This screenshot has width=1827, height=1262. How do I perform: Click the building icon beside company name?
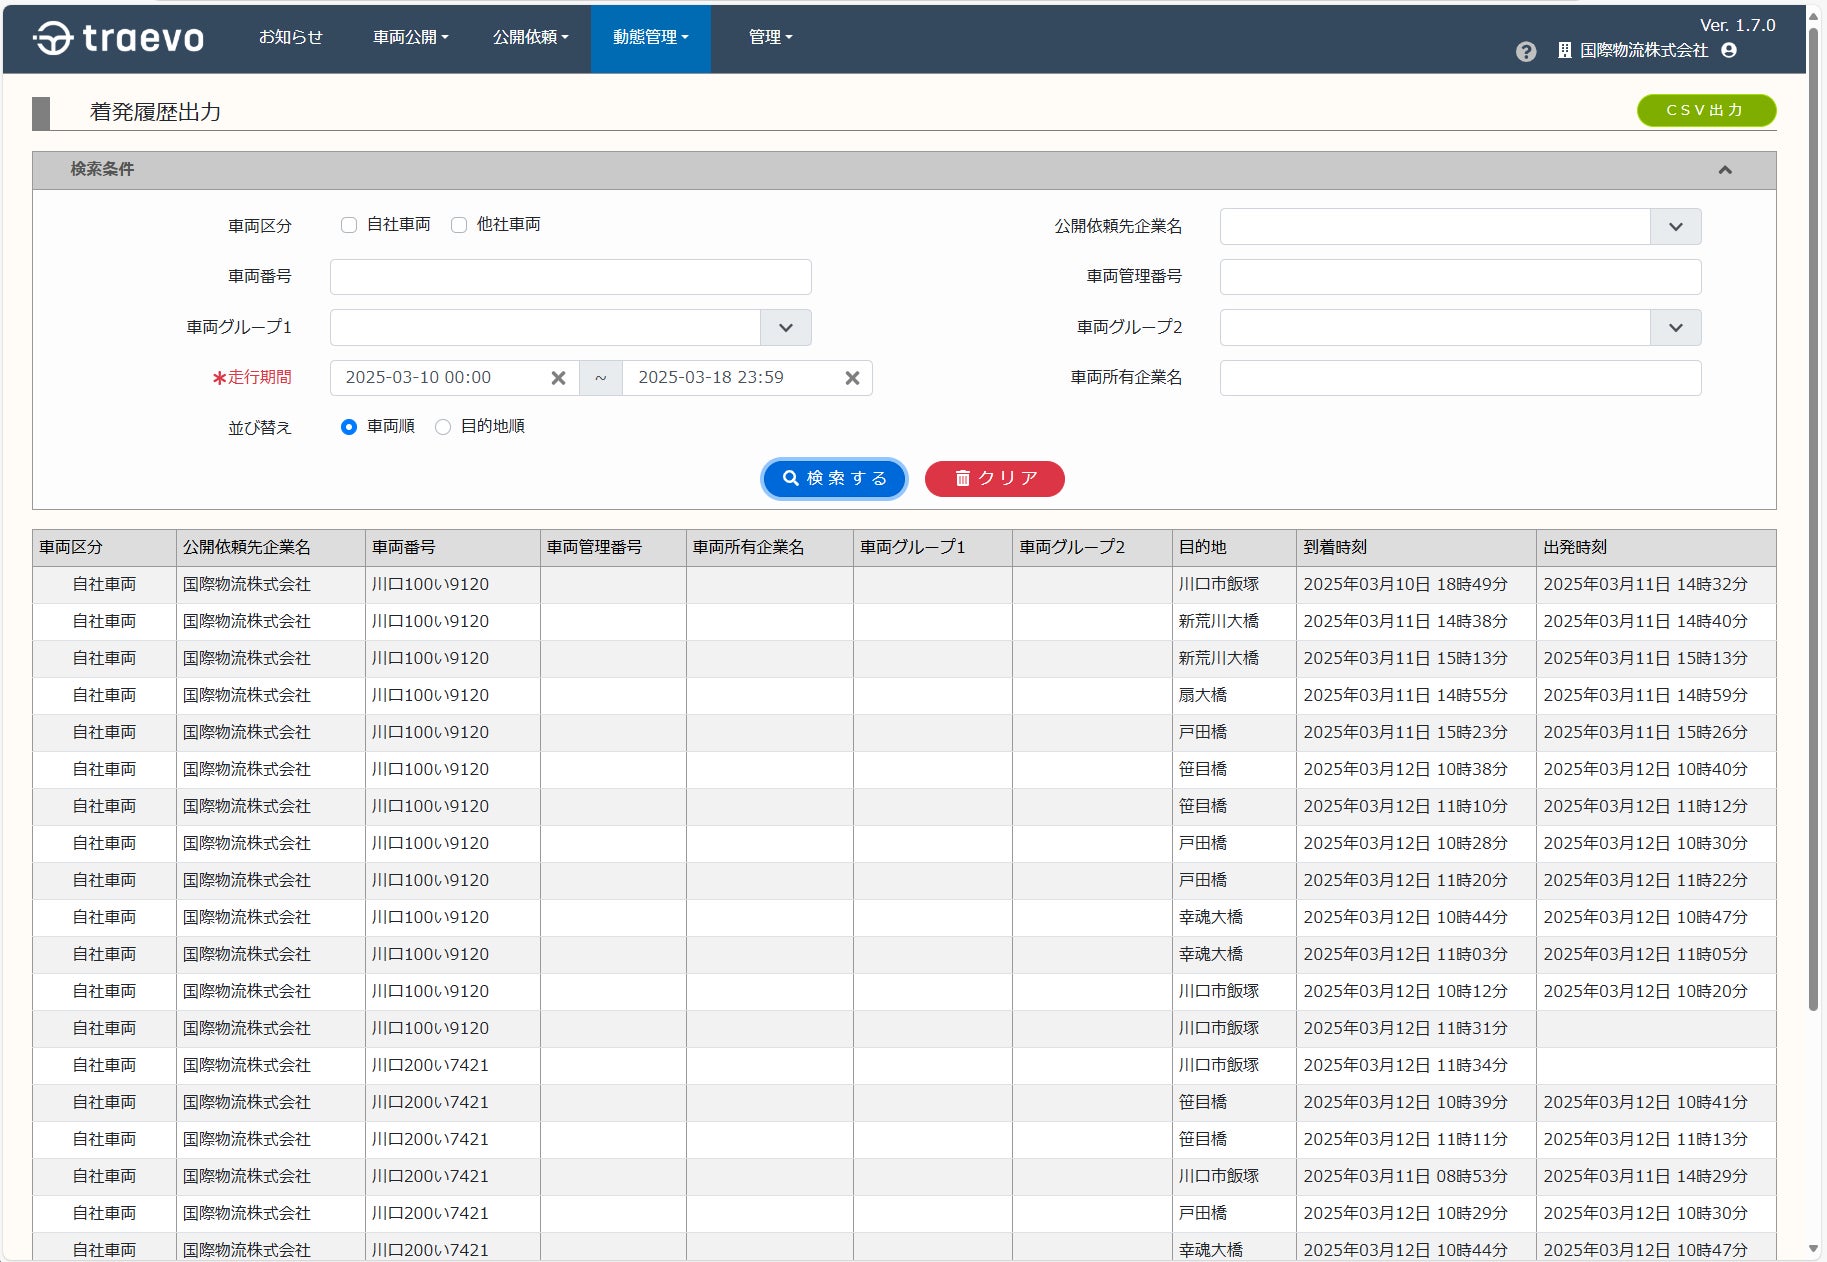[1564, 50]
